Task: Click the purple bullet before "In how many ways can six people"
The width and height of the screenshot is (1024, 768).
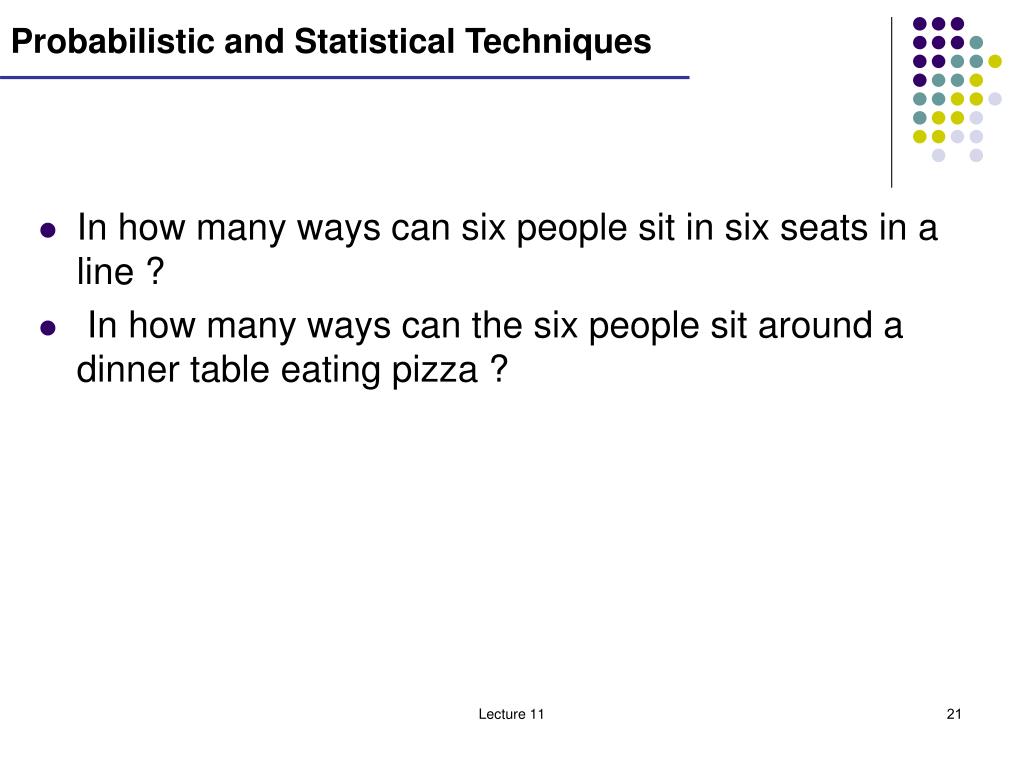Action: [48, 231]
